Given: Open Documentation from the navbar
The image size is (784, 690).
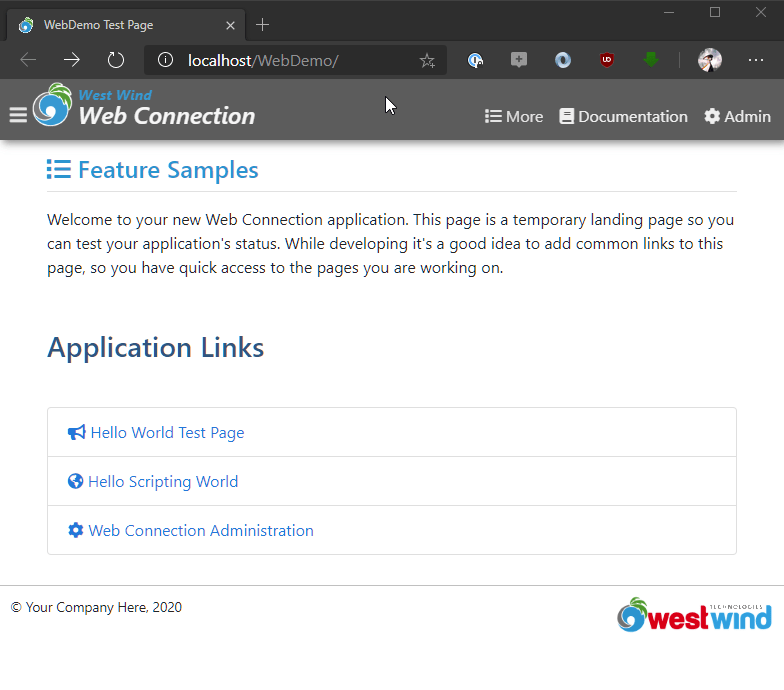Looking at the screenshot, I should (x=623, y=116).
